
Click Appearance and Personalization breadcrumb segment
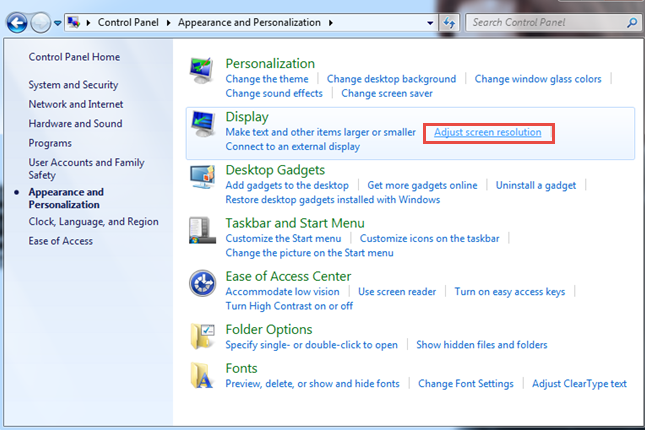249,22
